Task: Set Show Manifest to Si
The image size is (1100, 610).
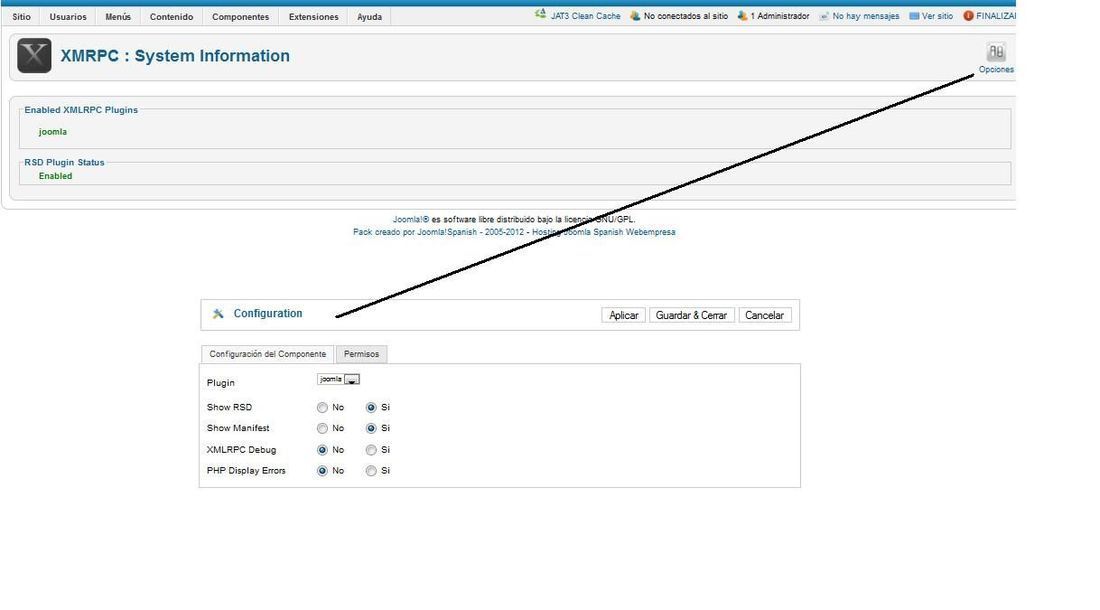Action: click(x=371, y=428)
